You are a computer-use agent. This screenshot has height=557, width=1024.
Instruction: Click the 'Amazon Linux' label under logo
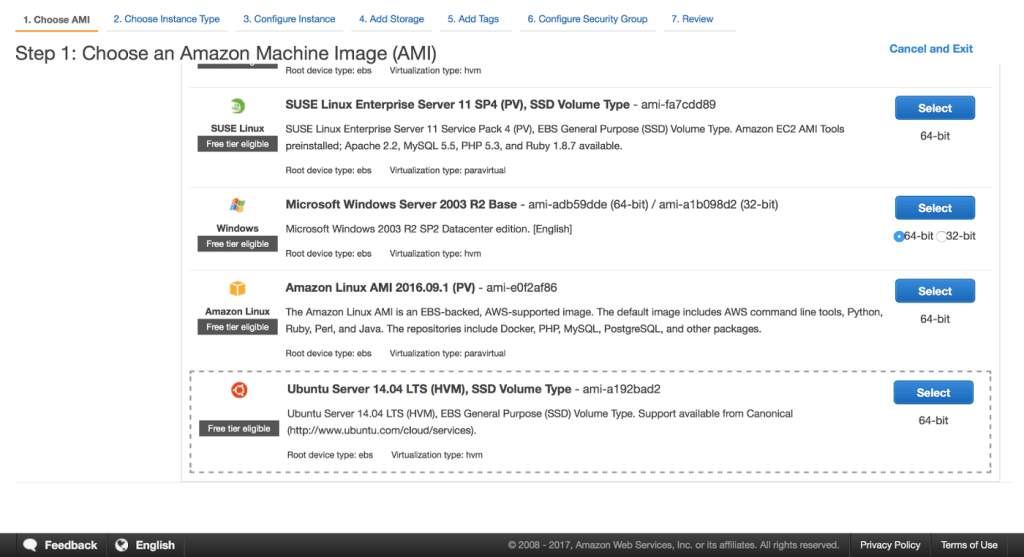[x=238, y=311]
